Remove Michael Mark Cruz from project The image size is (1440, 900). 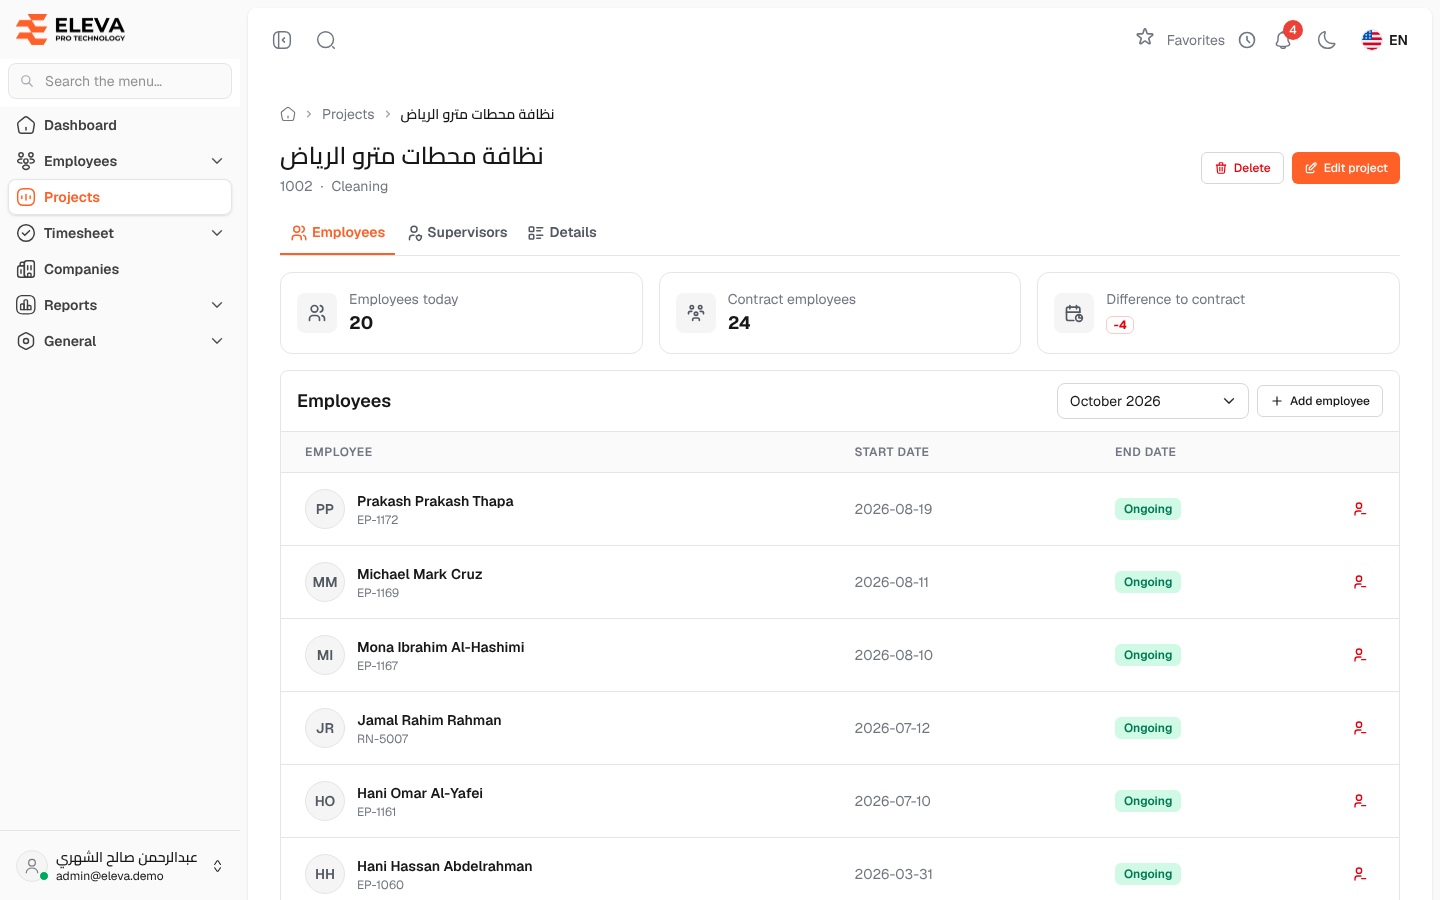coord(1360,582)
